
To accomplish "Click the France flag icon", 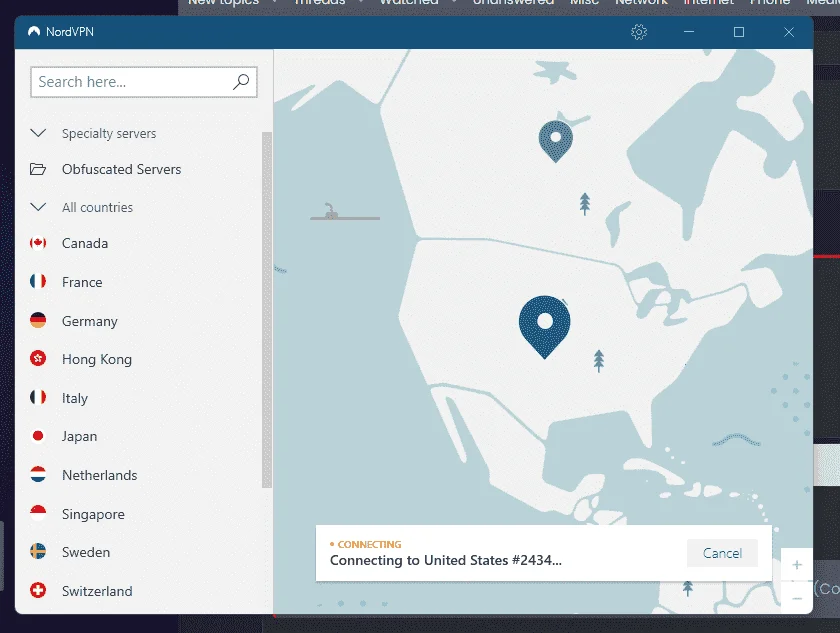I will [38, 281].
